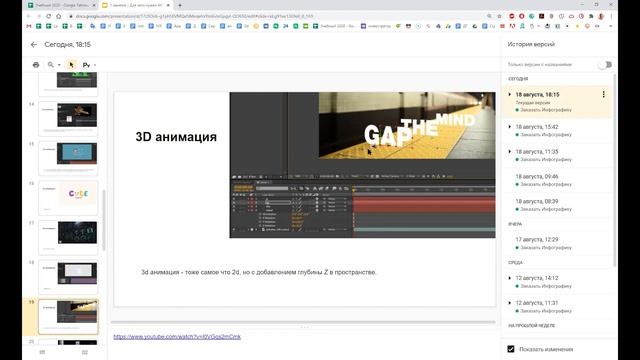
Task: Expand the 18 августа, 18:15 version
Action: 509,94
